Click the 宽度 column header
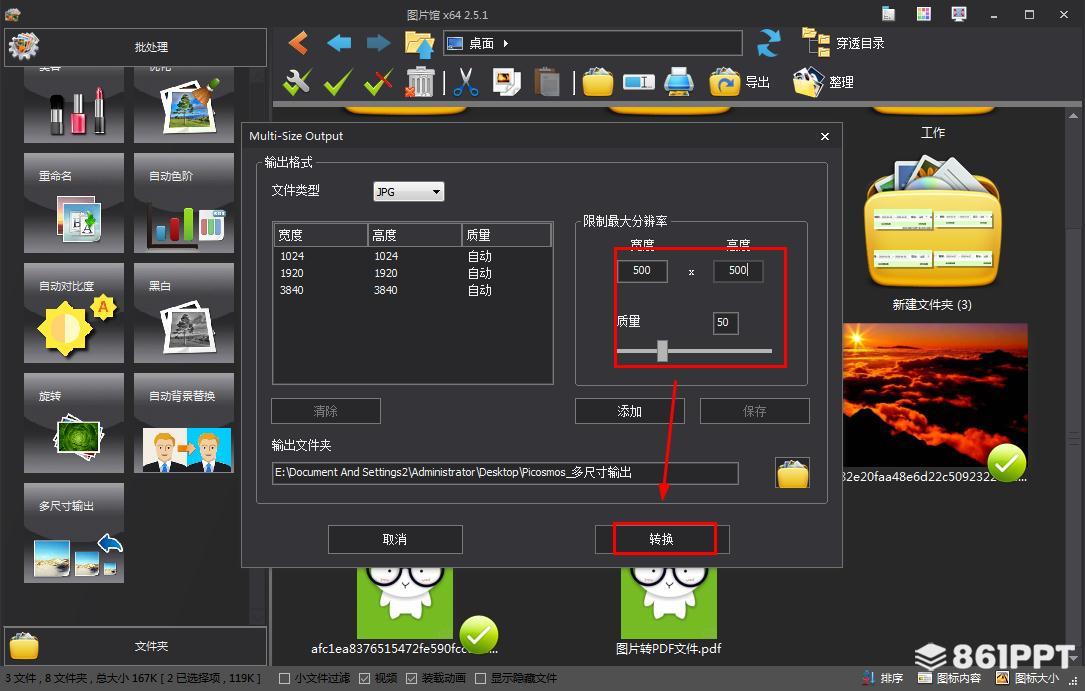This screenshot has width=1085, height=691. [x=321, y=235]
